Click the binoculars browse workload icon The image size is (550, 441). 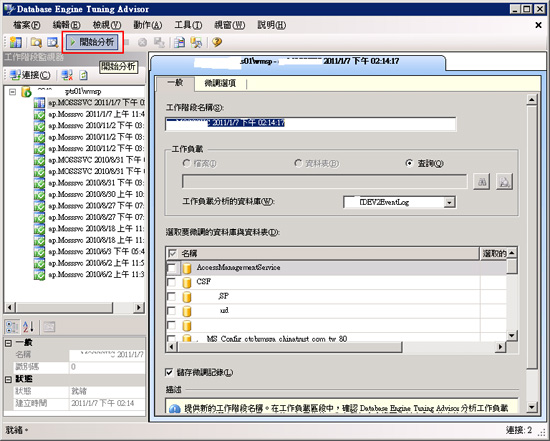coord(482,182)
